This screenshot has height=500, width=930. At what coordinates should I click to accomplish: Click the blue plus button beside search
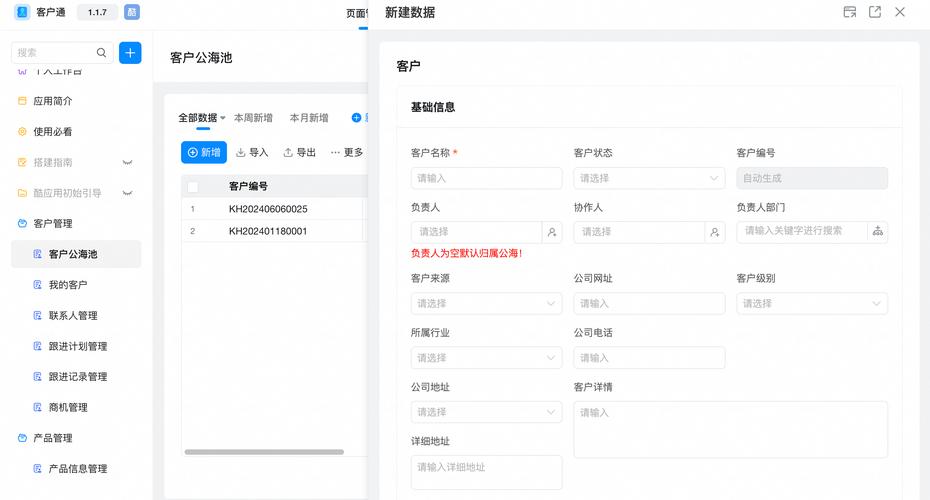(x=130, y=53)
